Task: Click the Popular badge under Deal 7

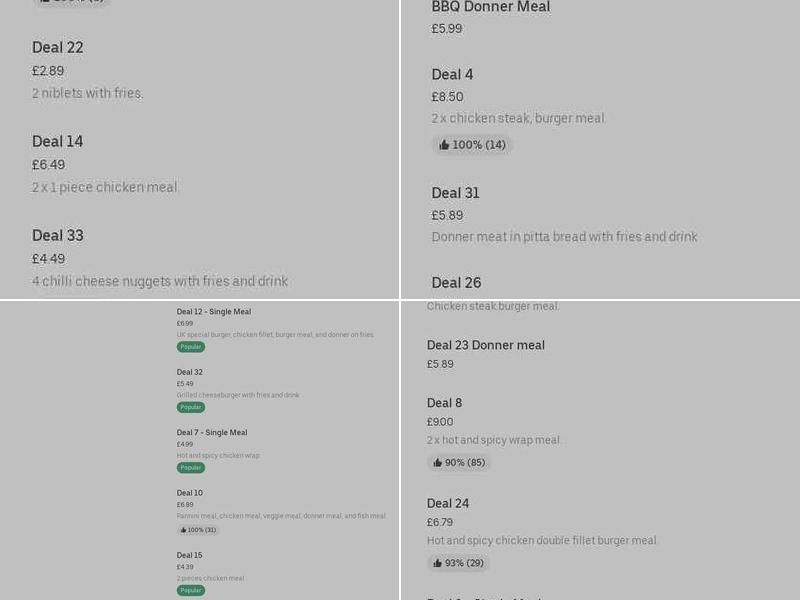Action: [191, 467]
